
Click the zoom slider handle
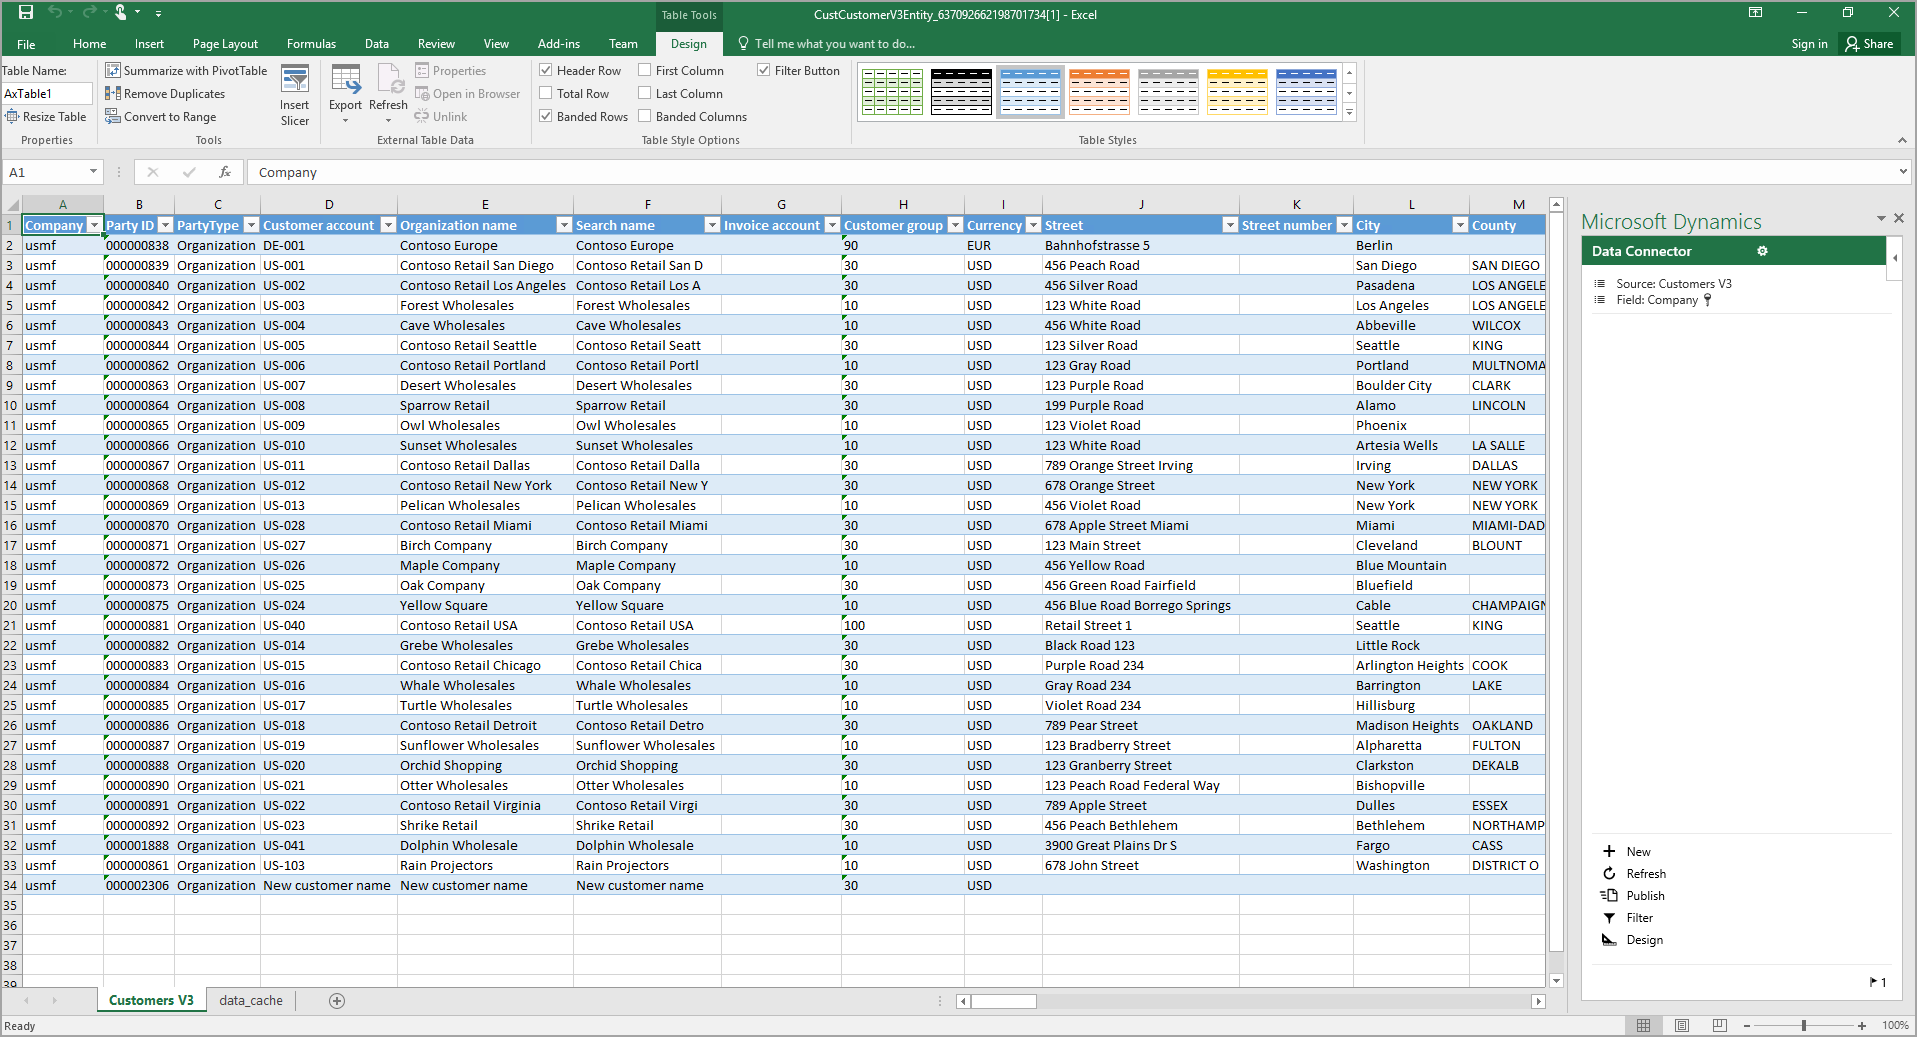click(1804, 1025)
